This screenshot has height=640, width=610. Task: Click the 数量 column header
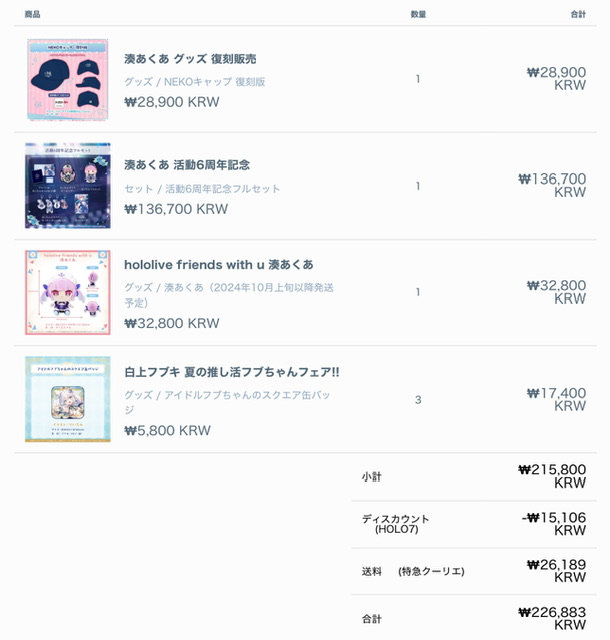click(x=418, y=14)
